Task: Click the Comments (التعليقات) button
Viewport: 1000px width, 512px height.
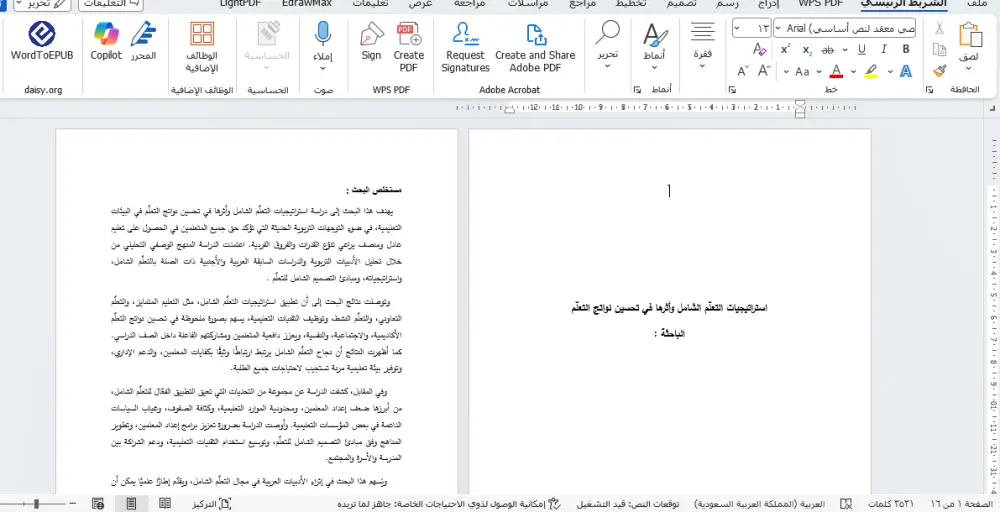Action: click(111, 3)
